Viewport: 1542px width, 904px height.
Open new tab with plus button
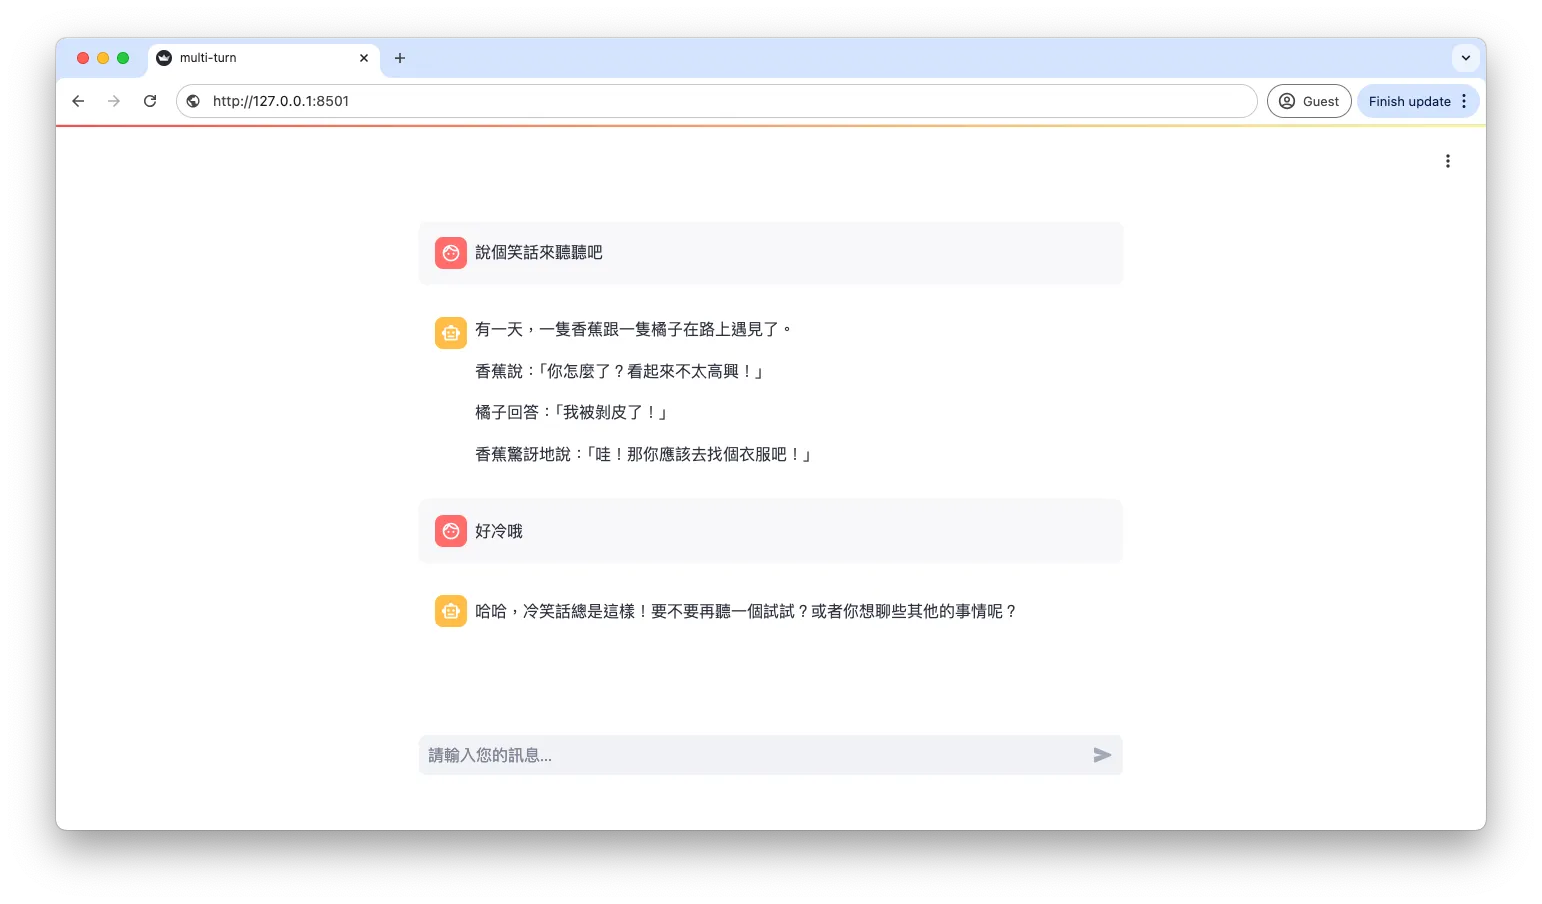(400, 58)
